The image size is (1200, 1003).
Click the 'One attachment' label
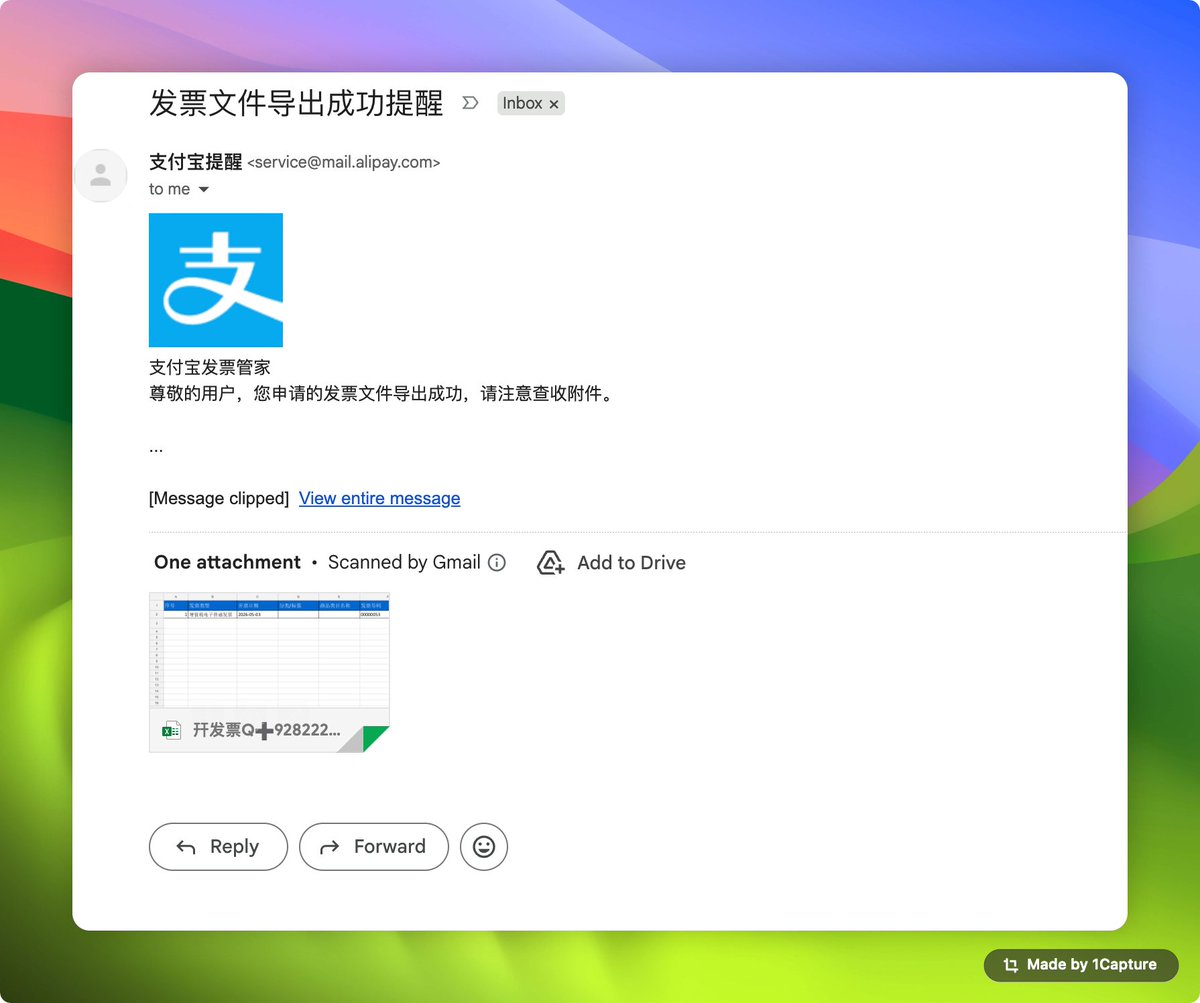(x=227, y=562)
